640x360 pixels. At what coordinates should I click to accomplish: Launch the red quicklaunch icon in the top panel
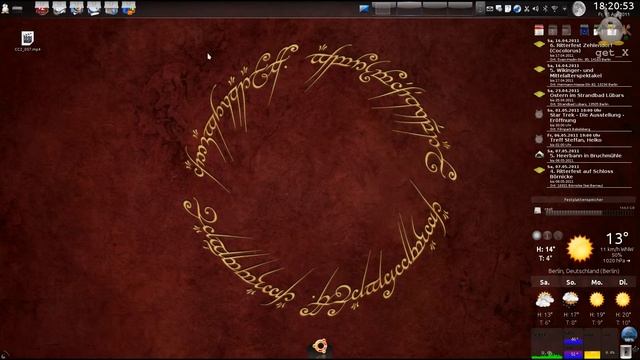tap(42, 8)
